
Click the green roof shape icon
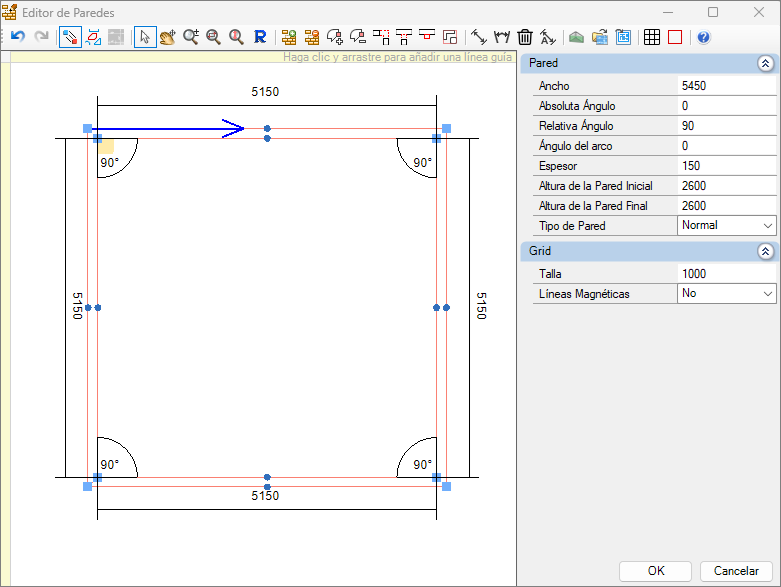point(576,37)
